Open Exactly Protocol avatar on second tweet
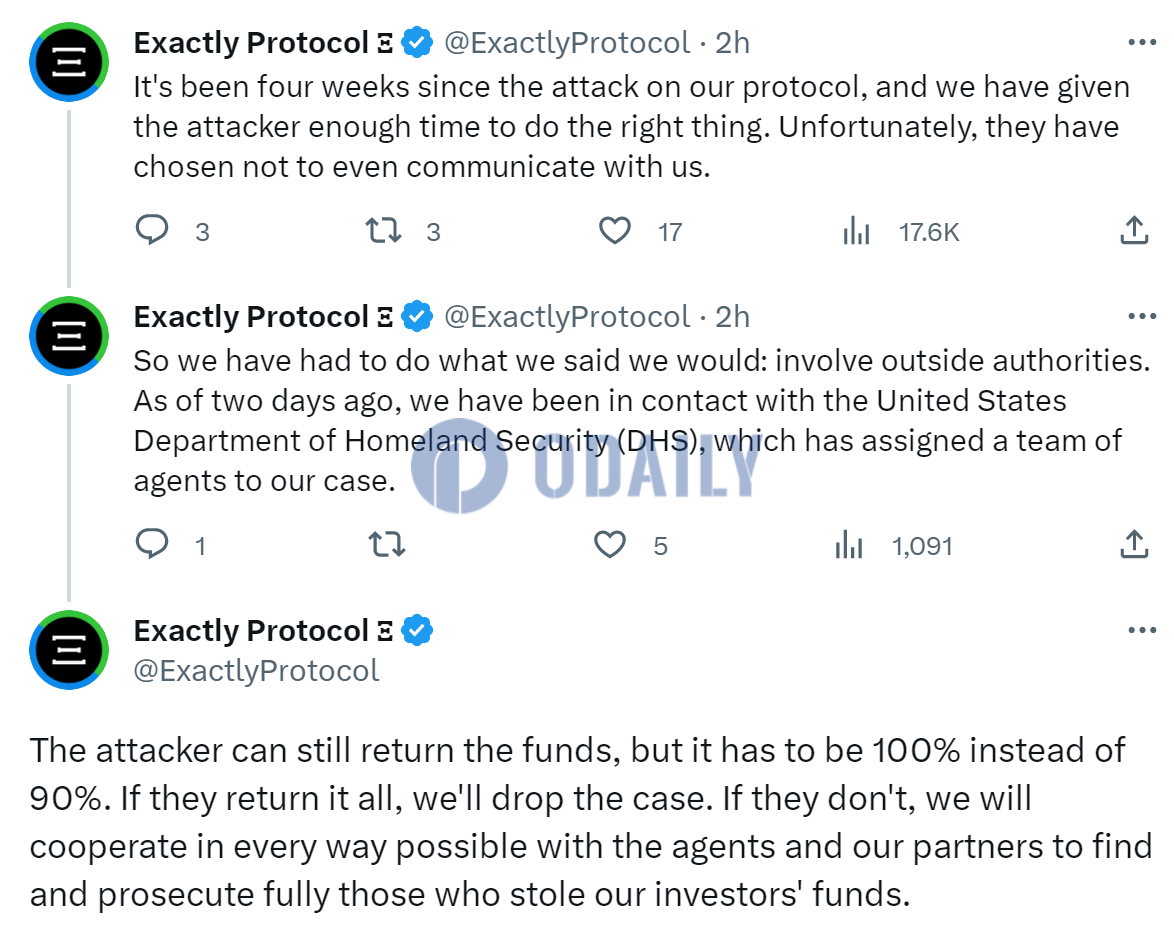 point(69,336)
